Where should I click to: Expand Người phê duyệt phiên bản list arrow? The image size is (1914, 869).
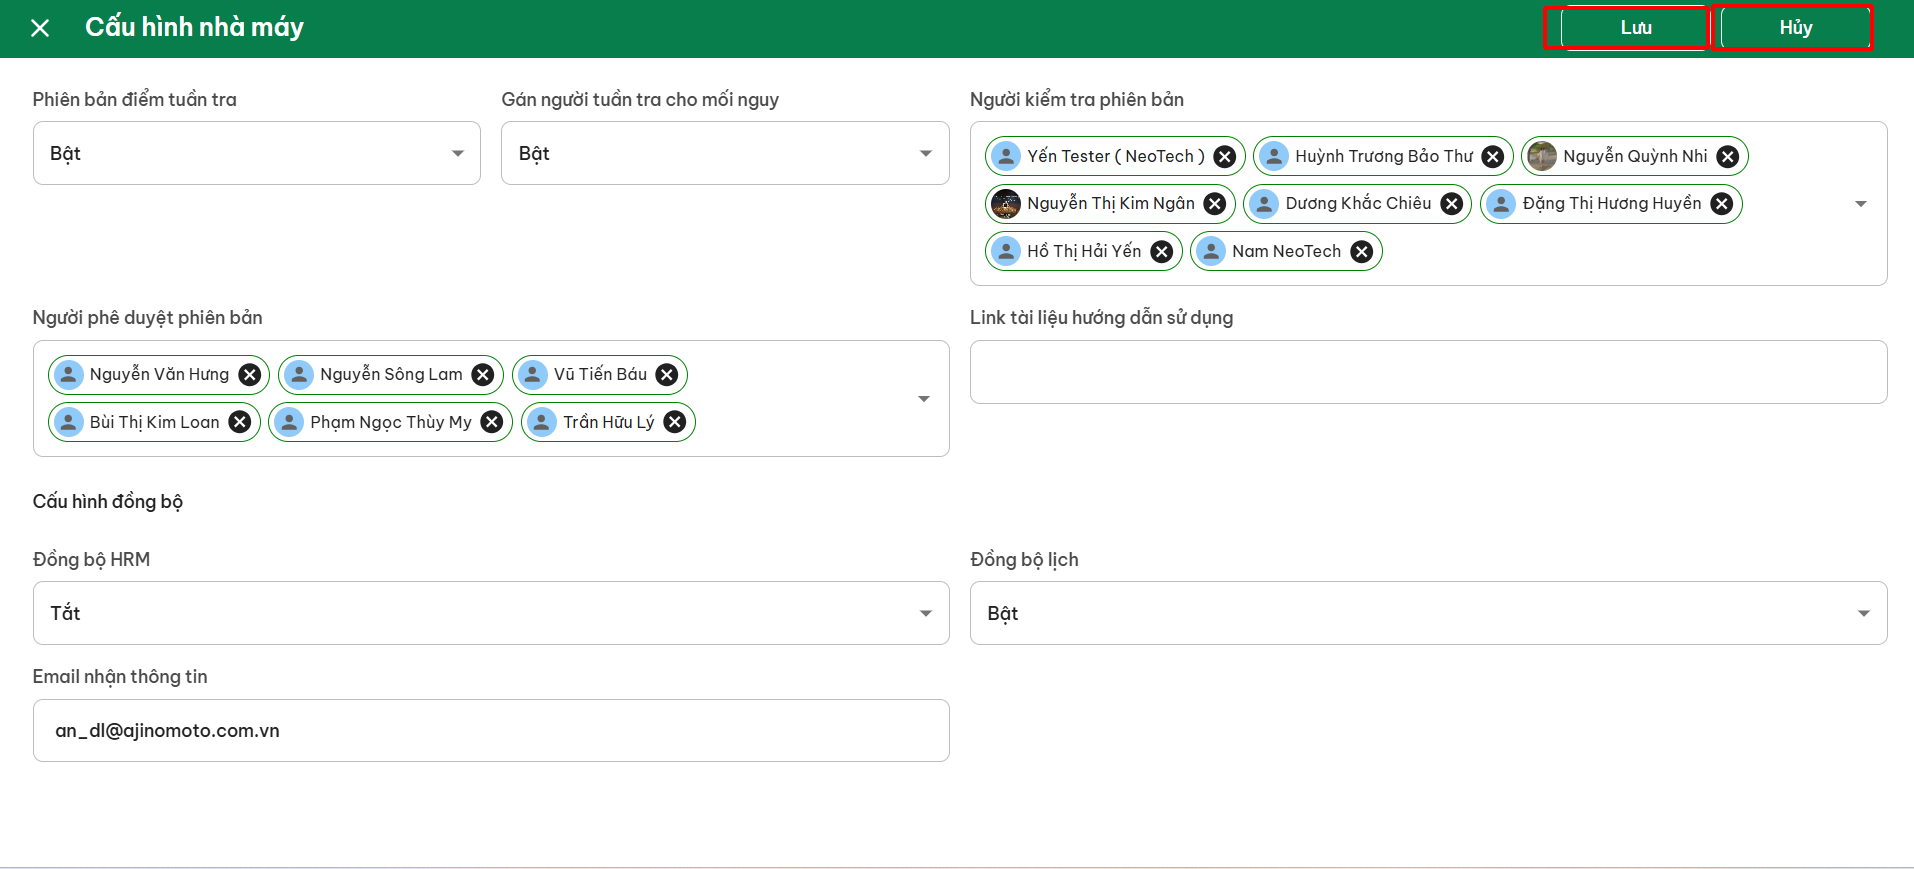pyautogui.click(x=923, y=399)
